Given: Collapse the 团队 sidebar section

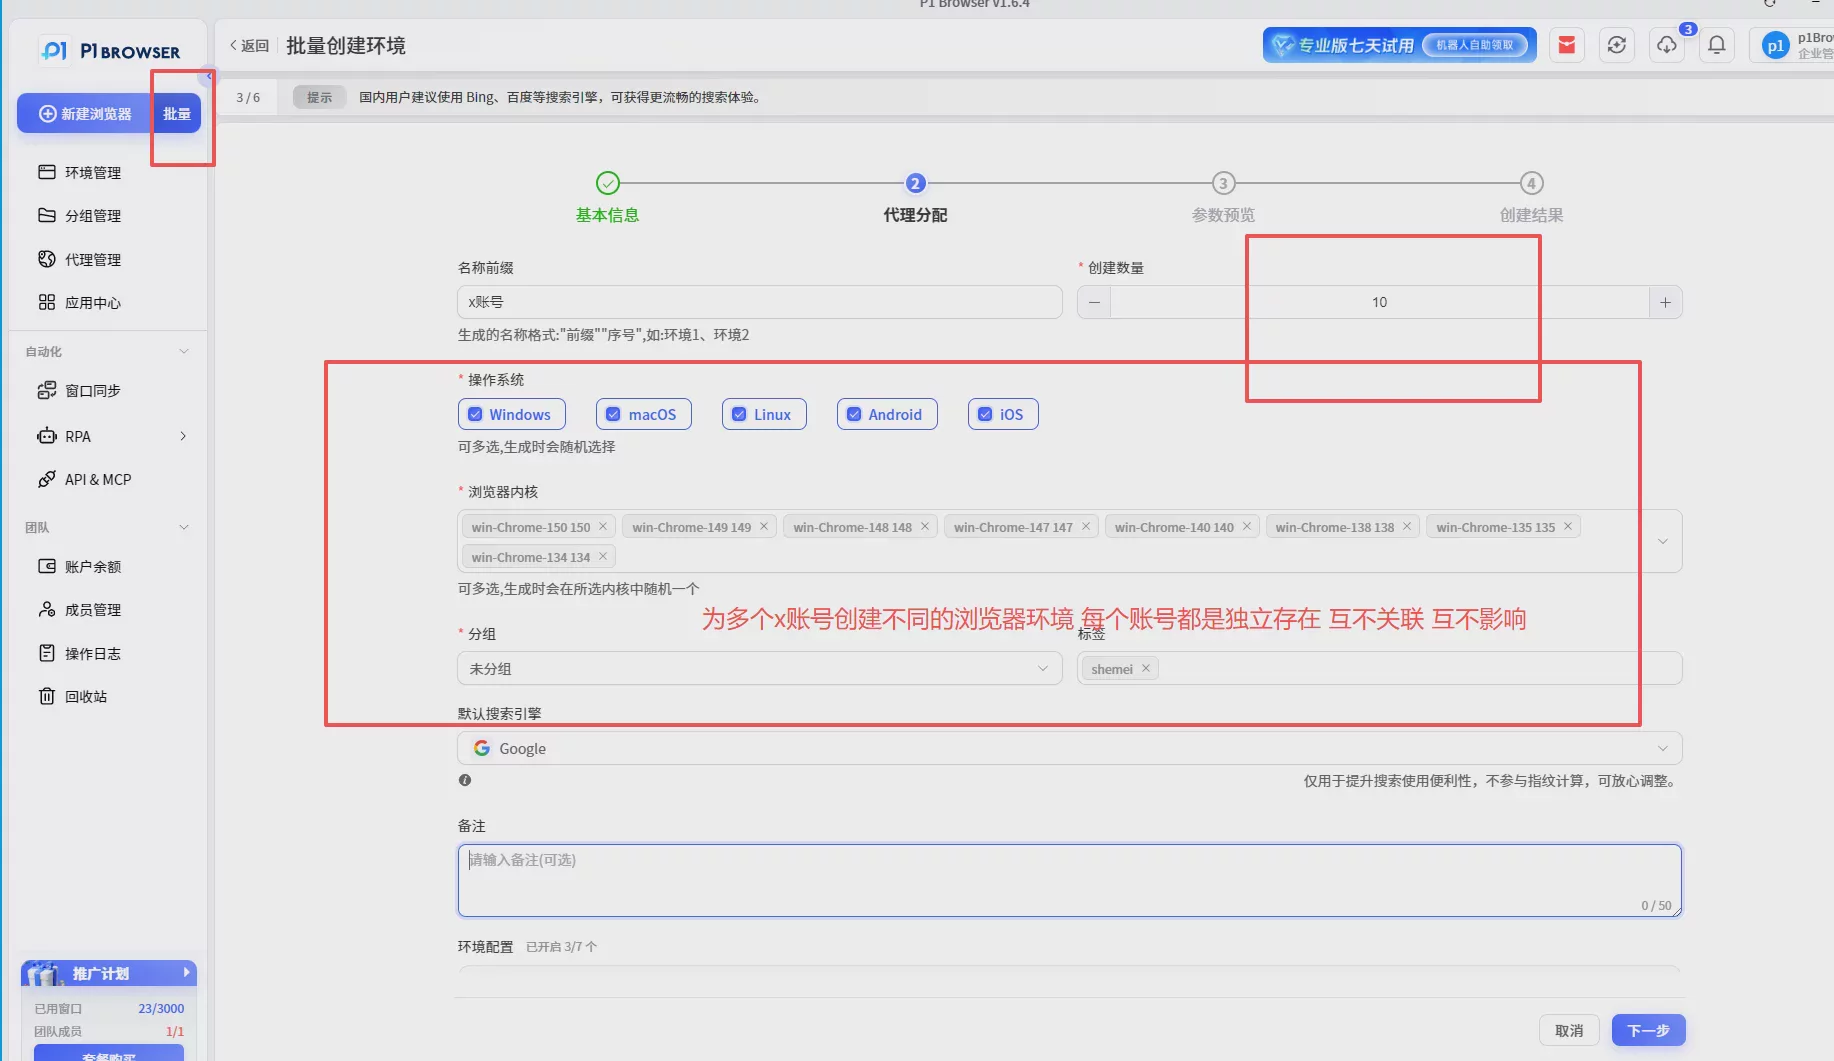Looking at the screenshot, I should 184,527.
